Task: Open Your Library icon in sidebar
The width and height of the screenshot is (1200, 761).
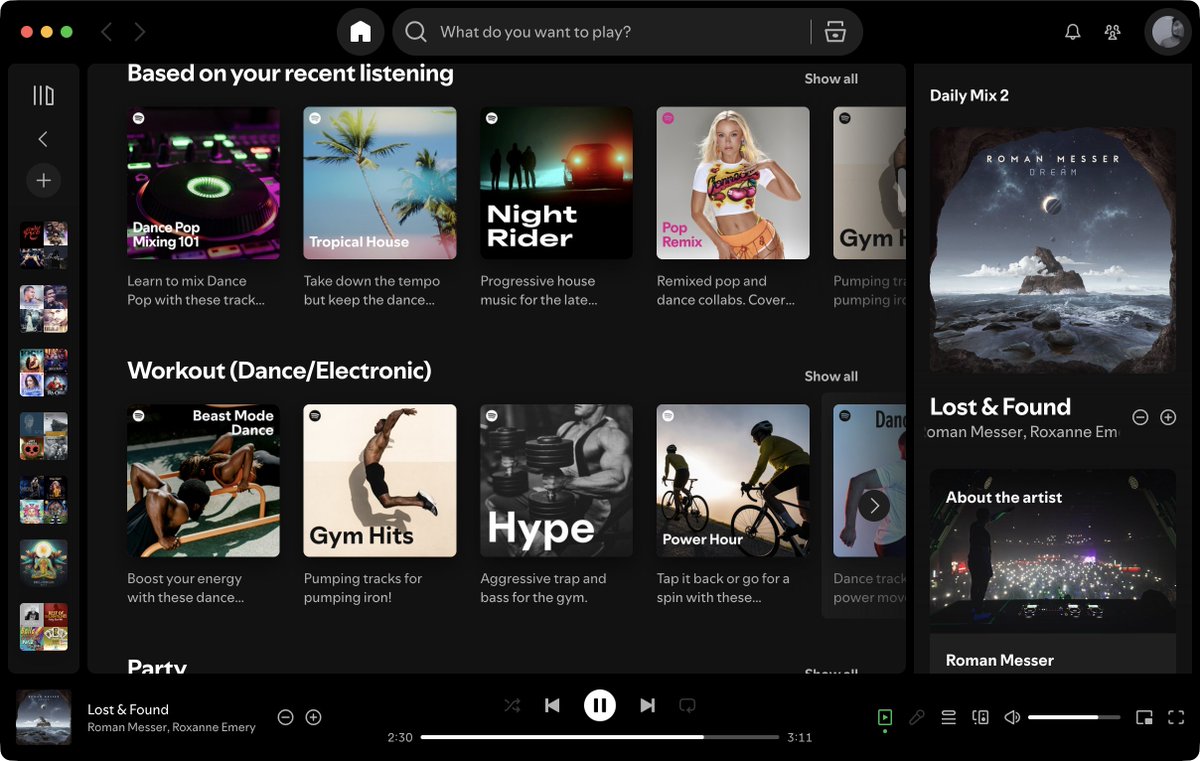Action: [43, 95]
